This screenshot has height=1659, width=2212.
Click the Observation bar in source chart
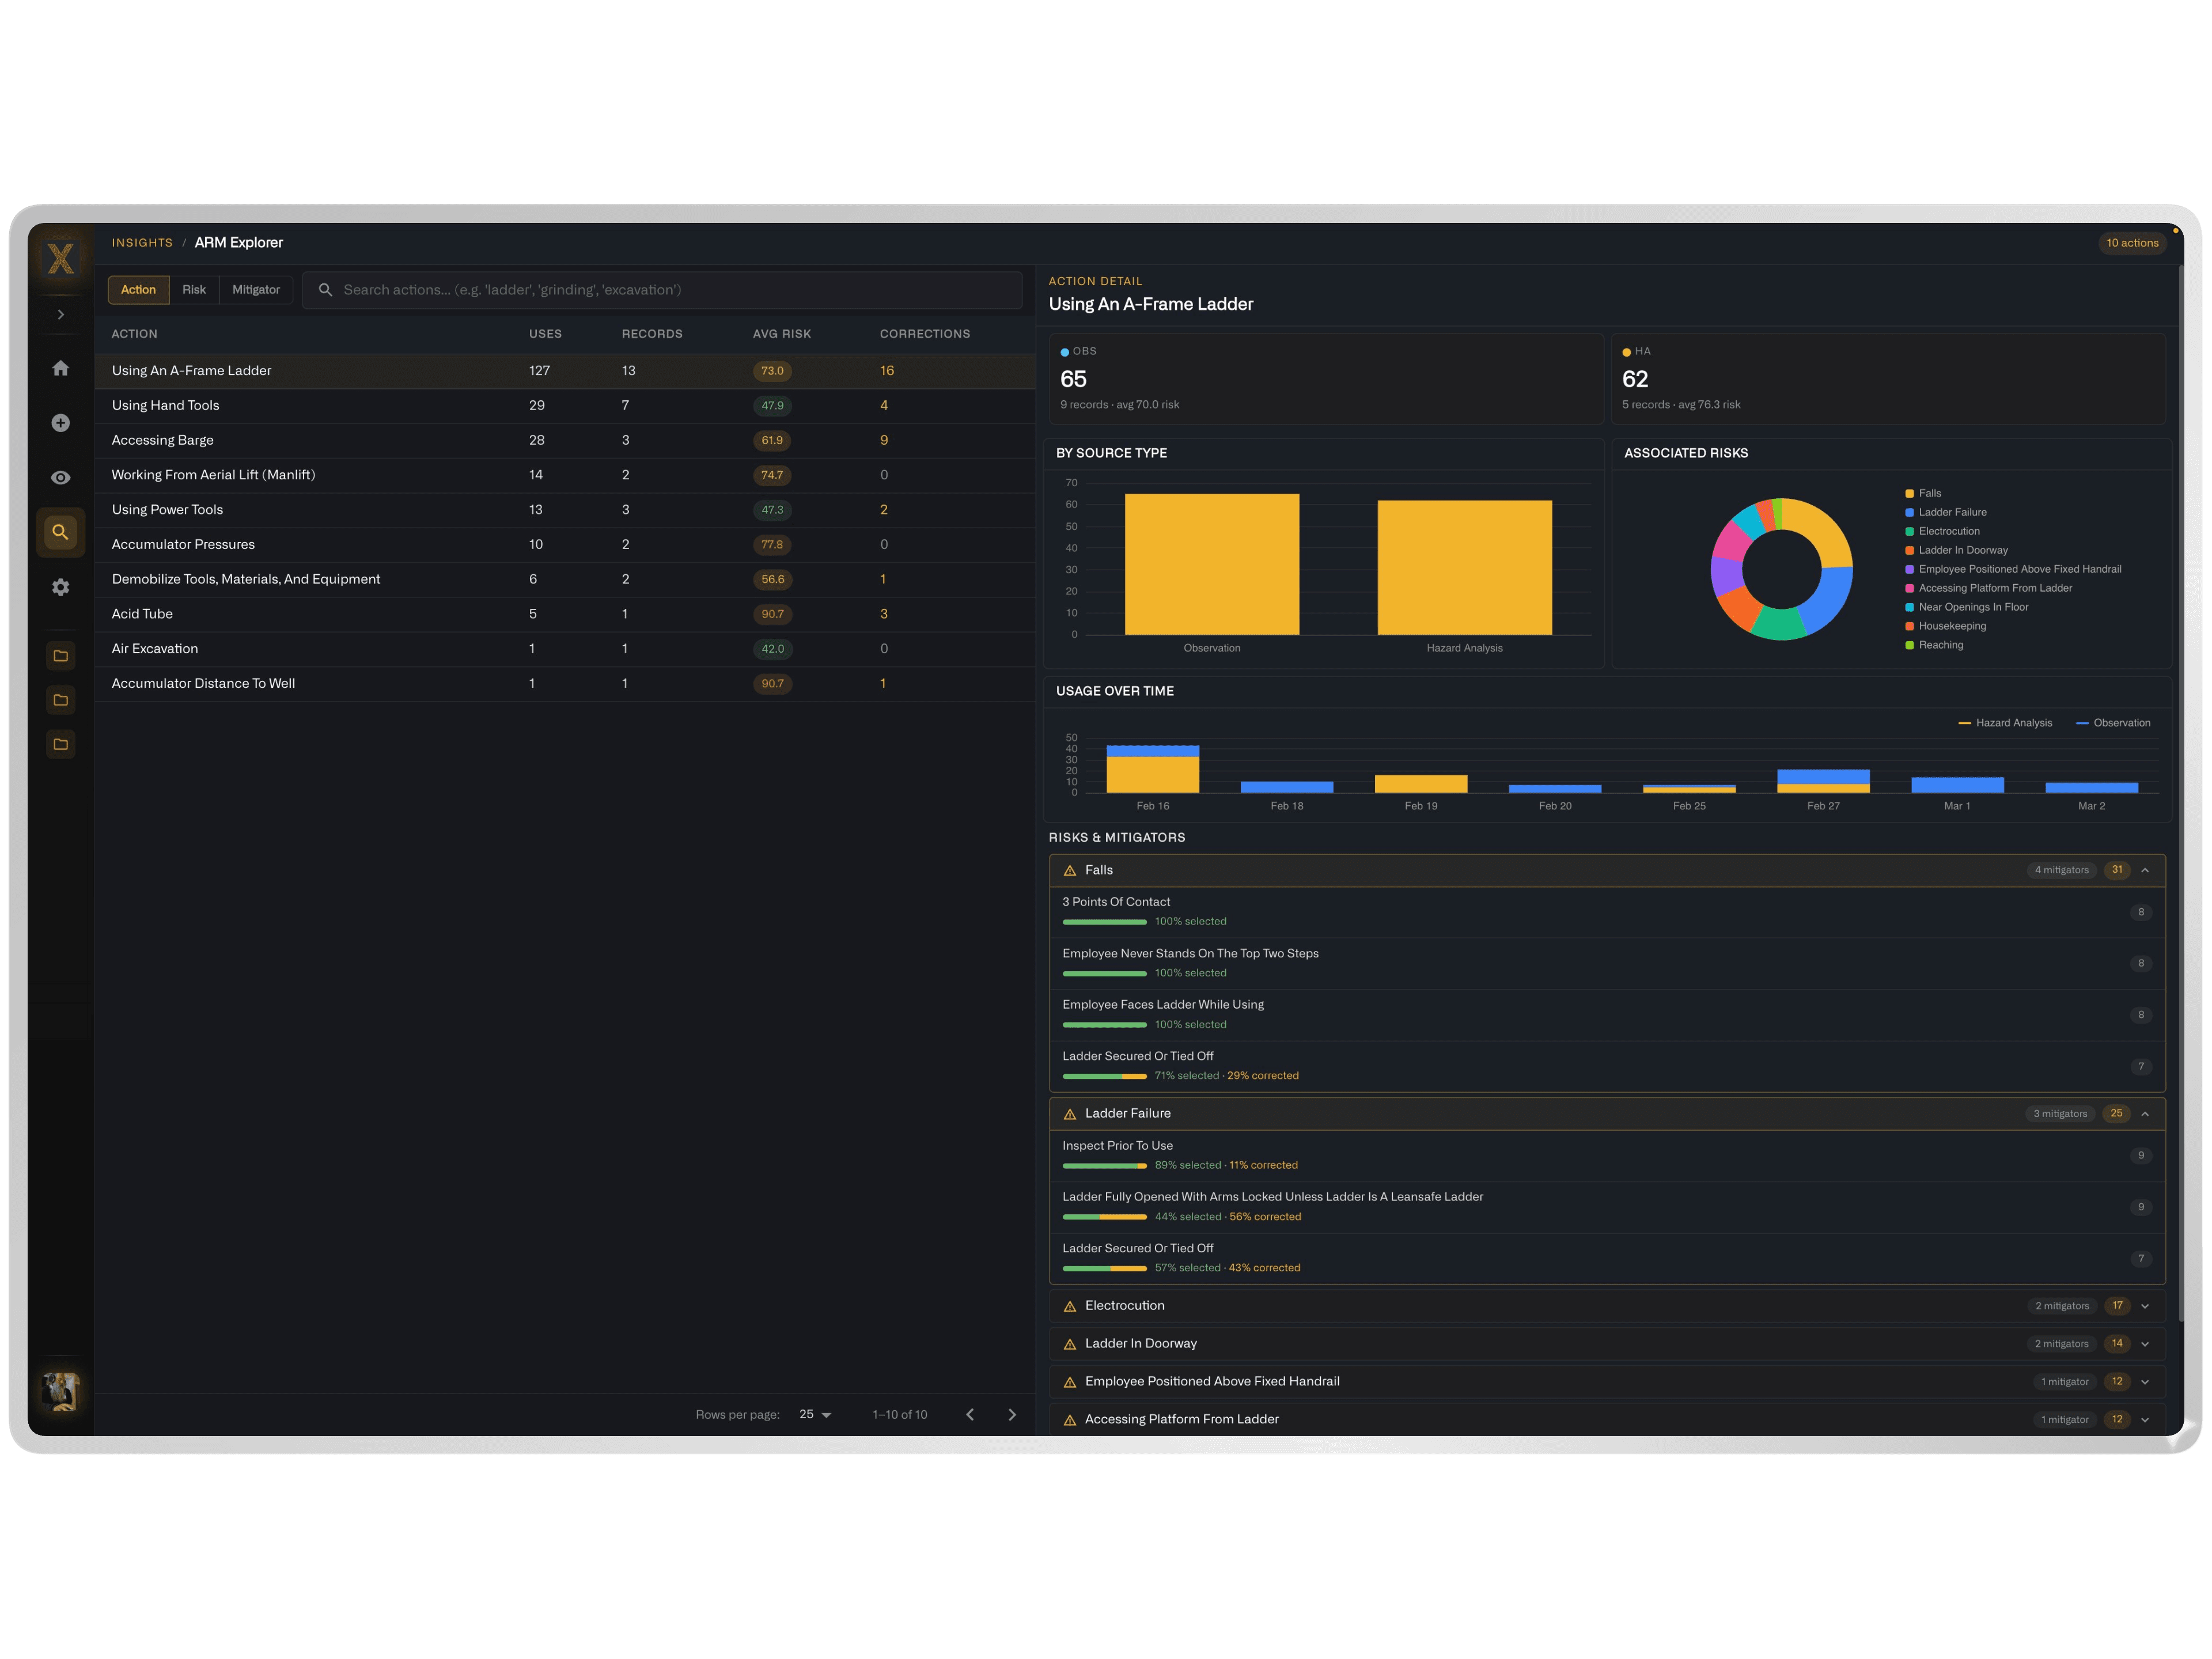tap(1212, 564)
